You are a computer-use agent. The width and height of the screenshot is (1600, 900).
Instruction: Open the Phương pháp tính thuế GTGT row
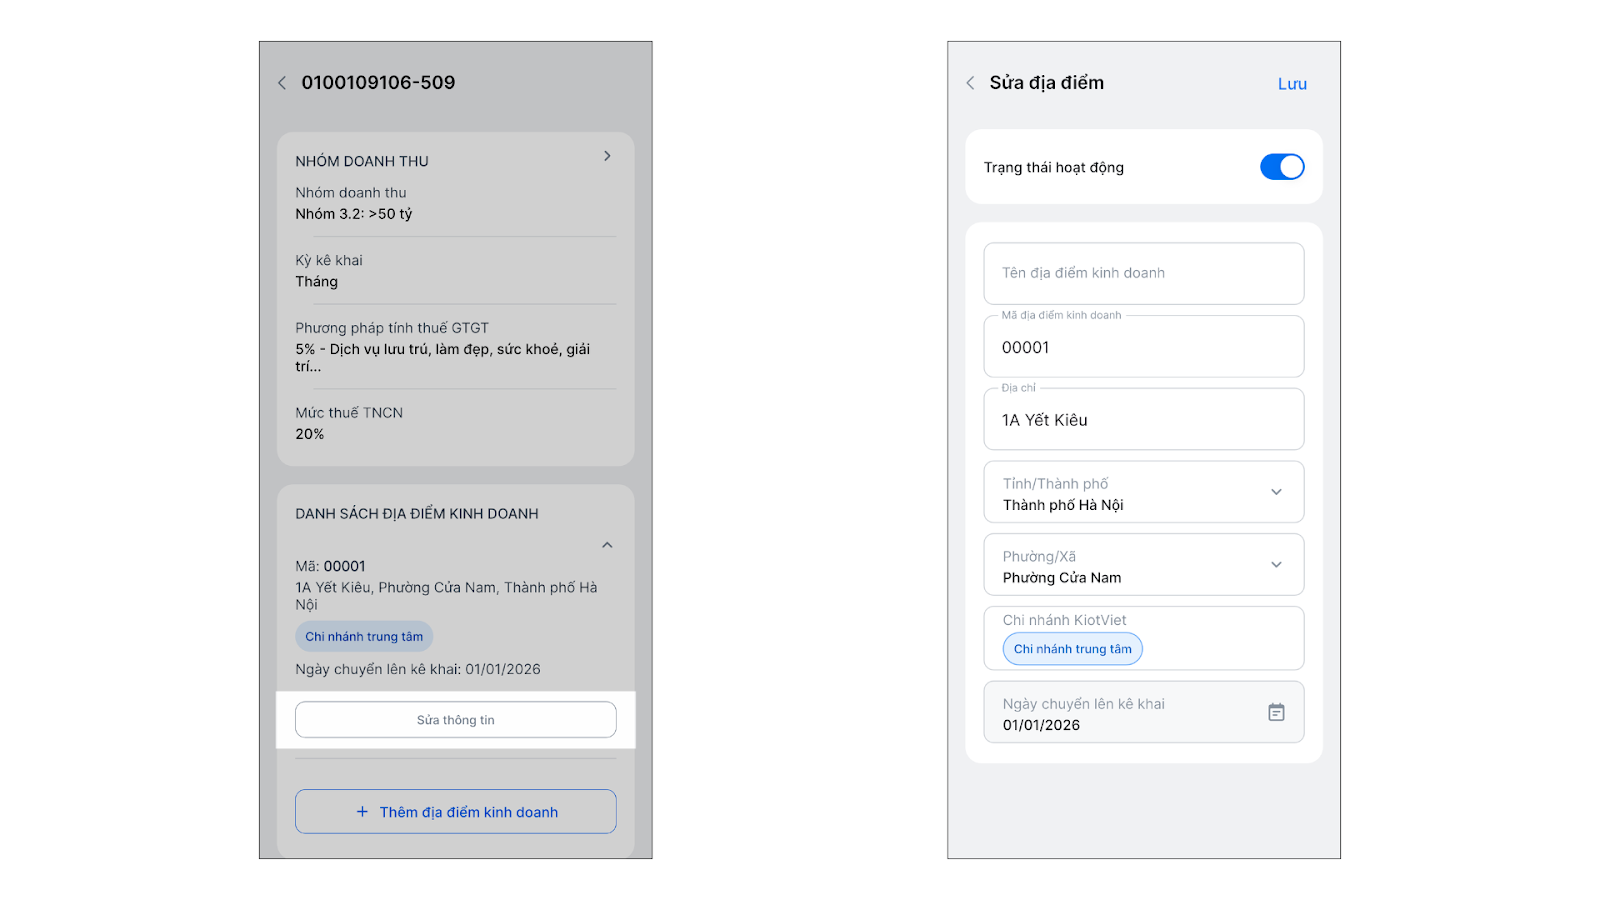[455, 347]
